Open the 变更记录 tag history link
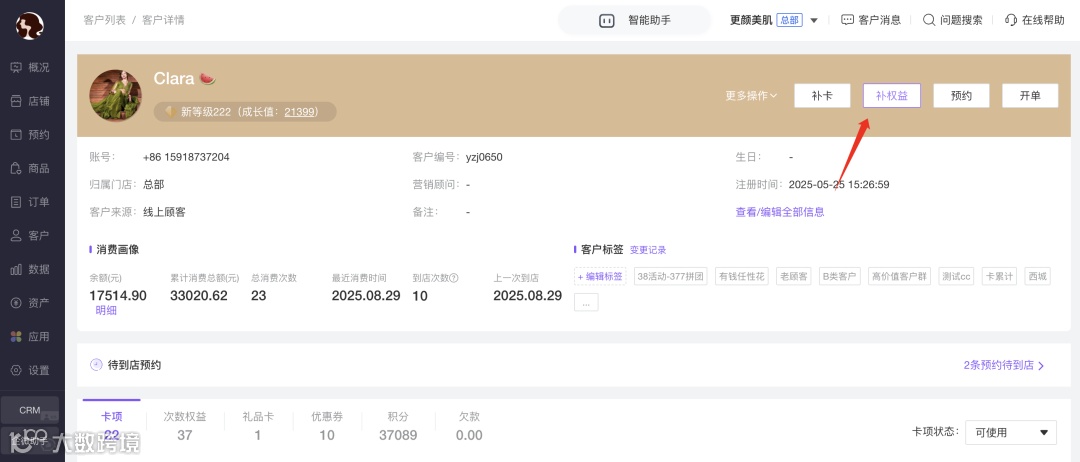Image resolution: width=1080 pixels, height=462 pixels. 648,250
